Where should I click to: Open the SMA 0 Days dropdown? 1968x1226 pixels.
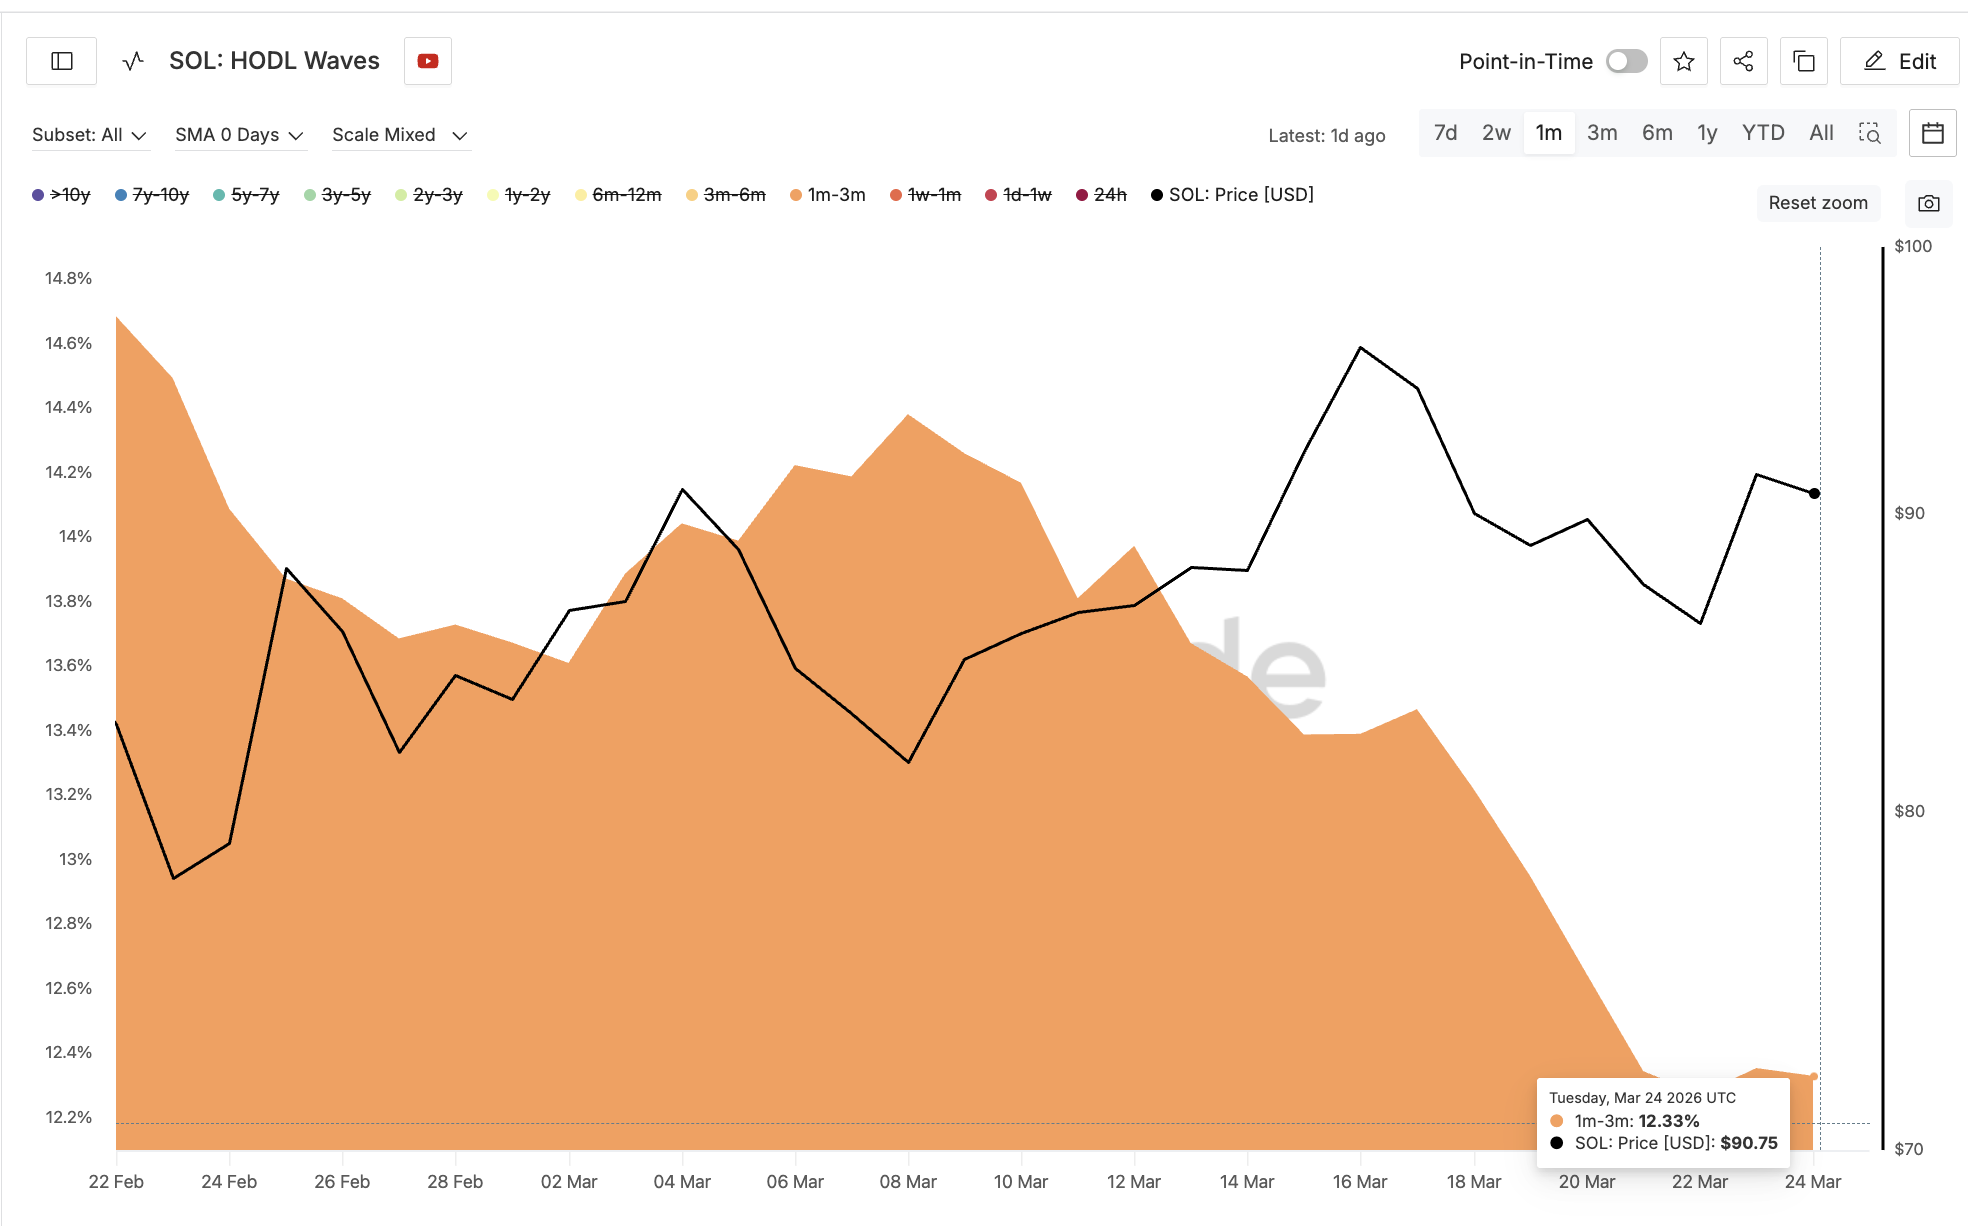239,135
